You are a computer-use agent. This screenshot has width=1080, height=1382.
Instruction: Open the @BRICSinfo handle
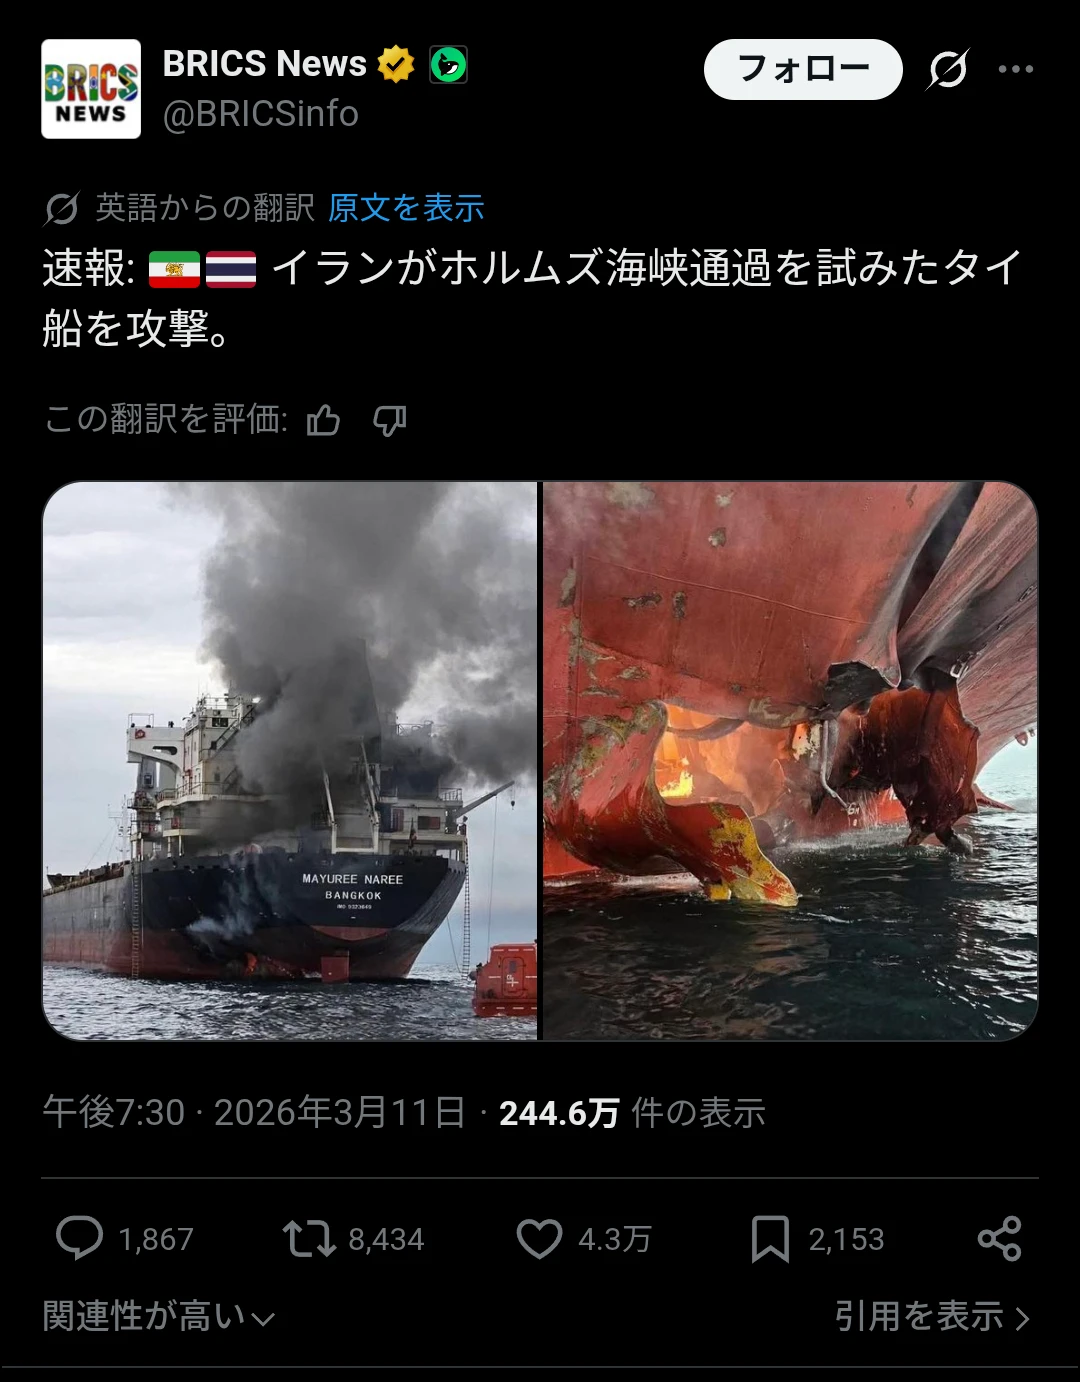(x=260, y=114)
